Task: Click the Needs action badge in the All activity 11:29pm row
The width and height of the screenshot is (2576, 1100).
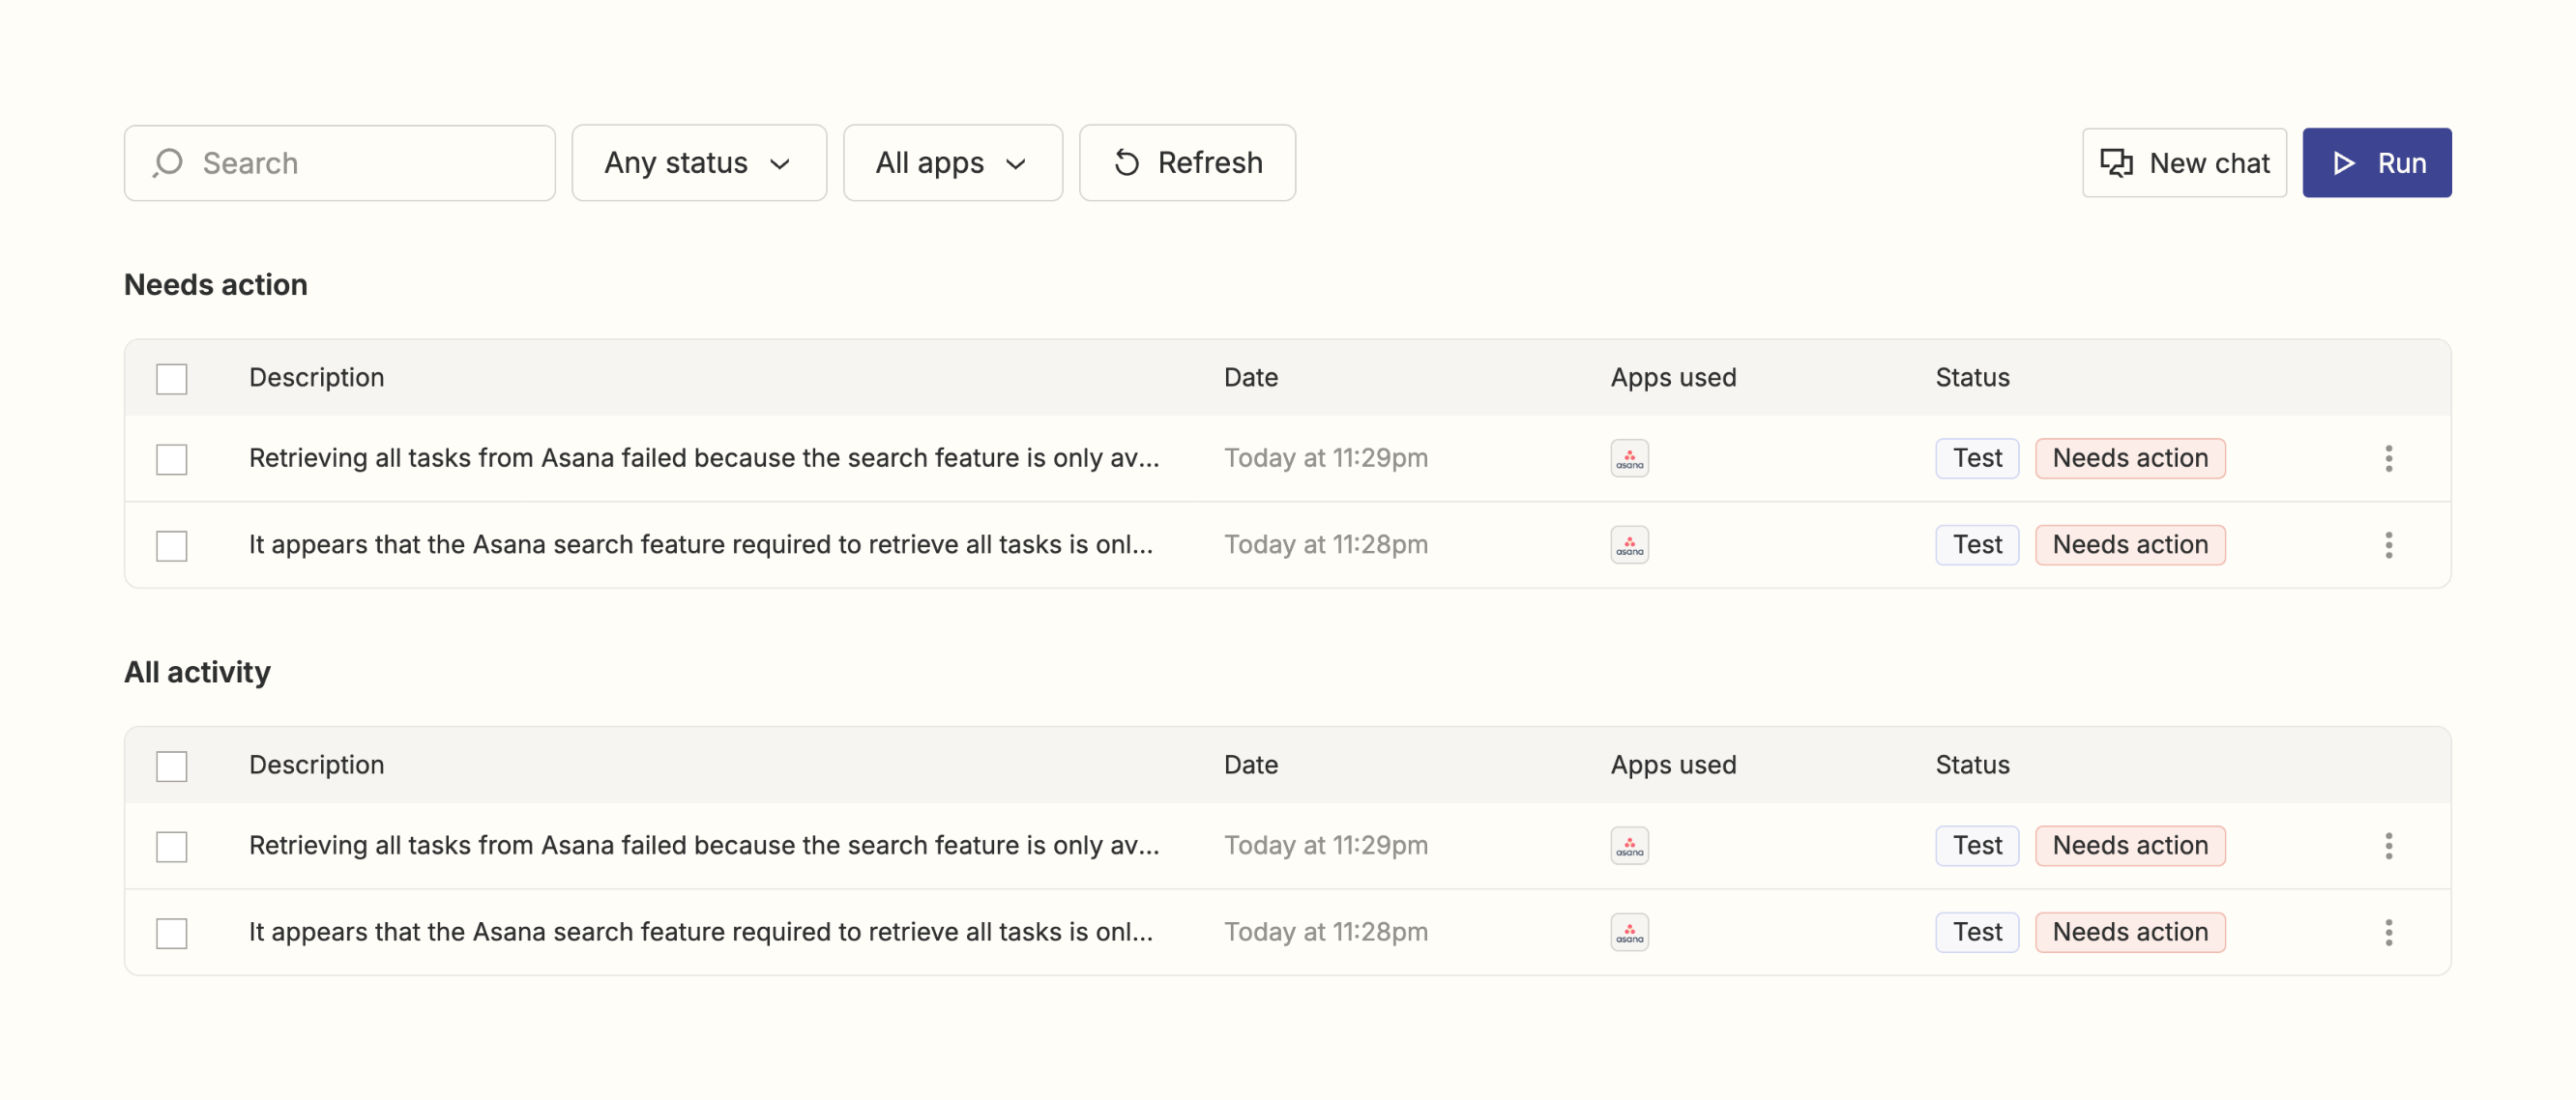Action: click(2130, 846)
